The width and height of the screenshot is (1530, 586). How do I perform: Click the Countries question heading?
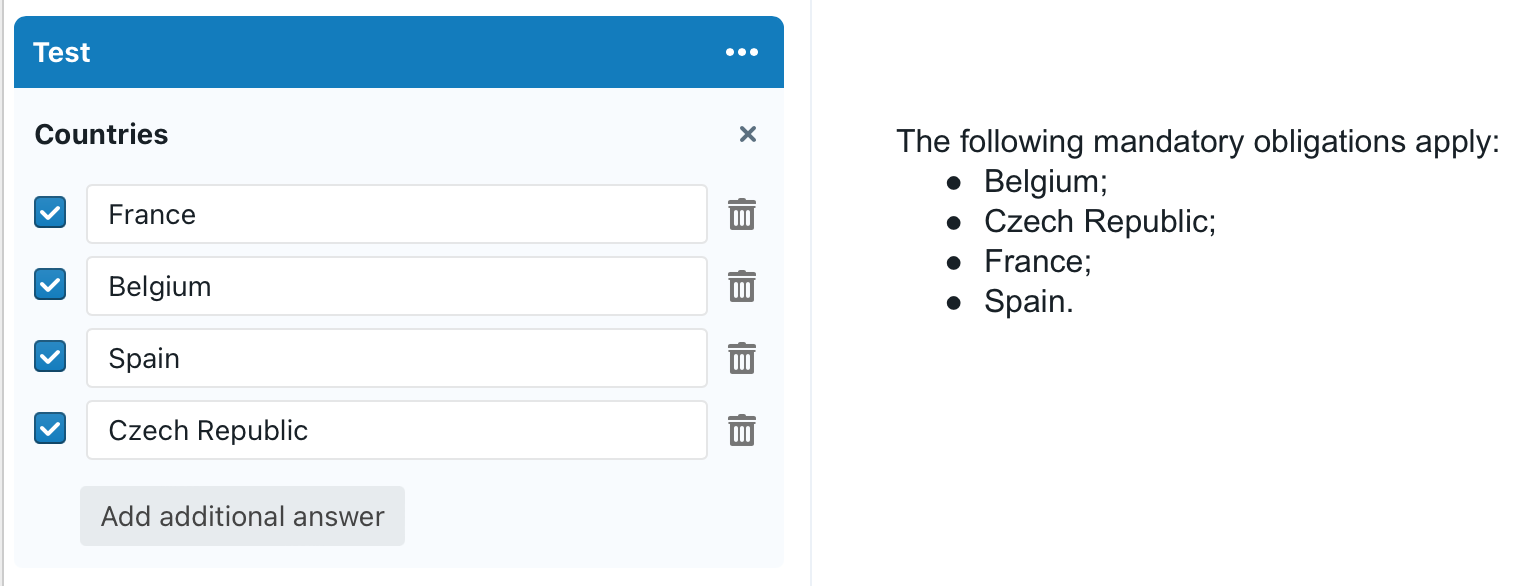tap(101, 134)
